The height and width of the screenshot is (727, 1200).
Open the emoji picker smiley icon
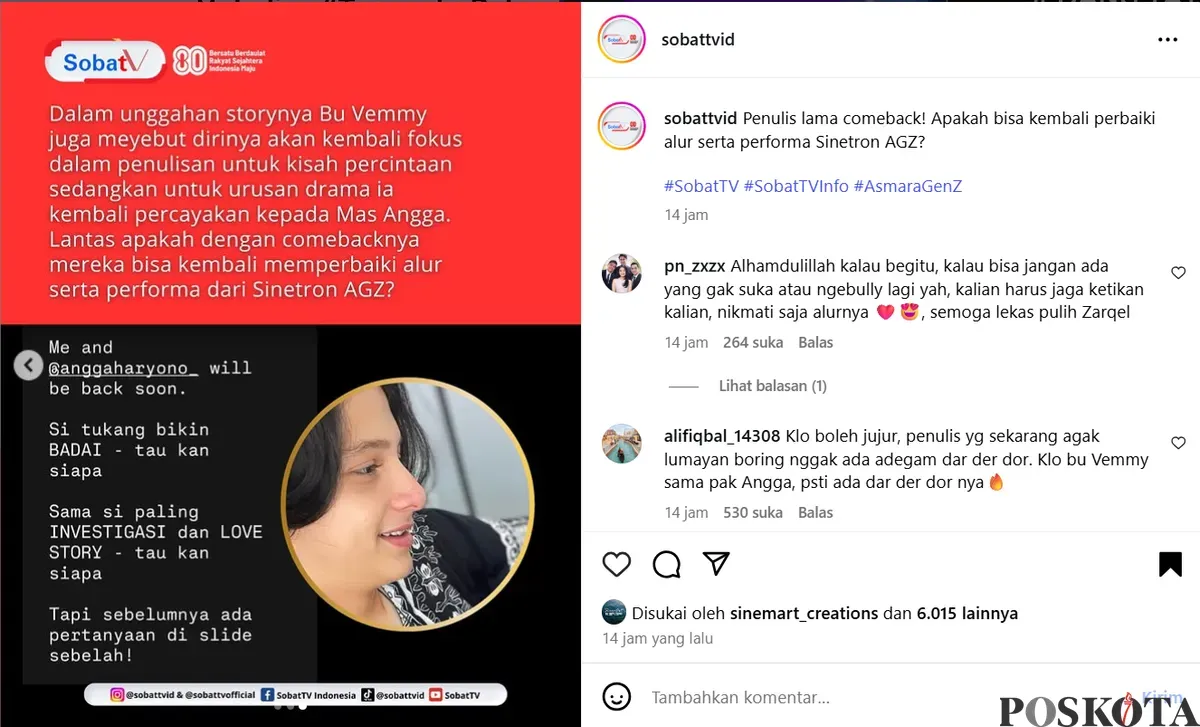coord(617,697)
